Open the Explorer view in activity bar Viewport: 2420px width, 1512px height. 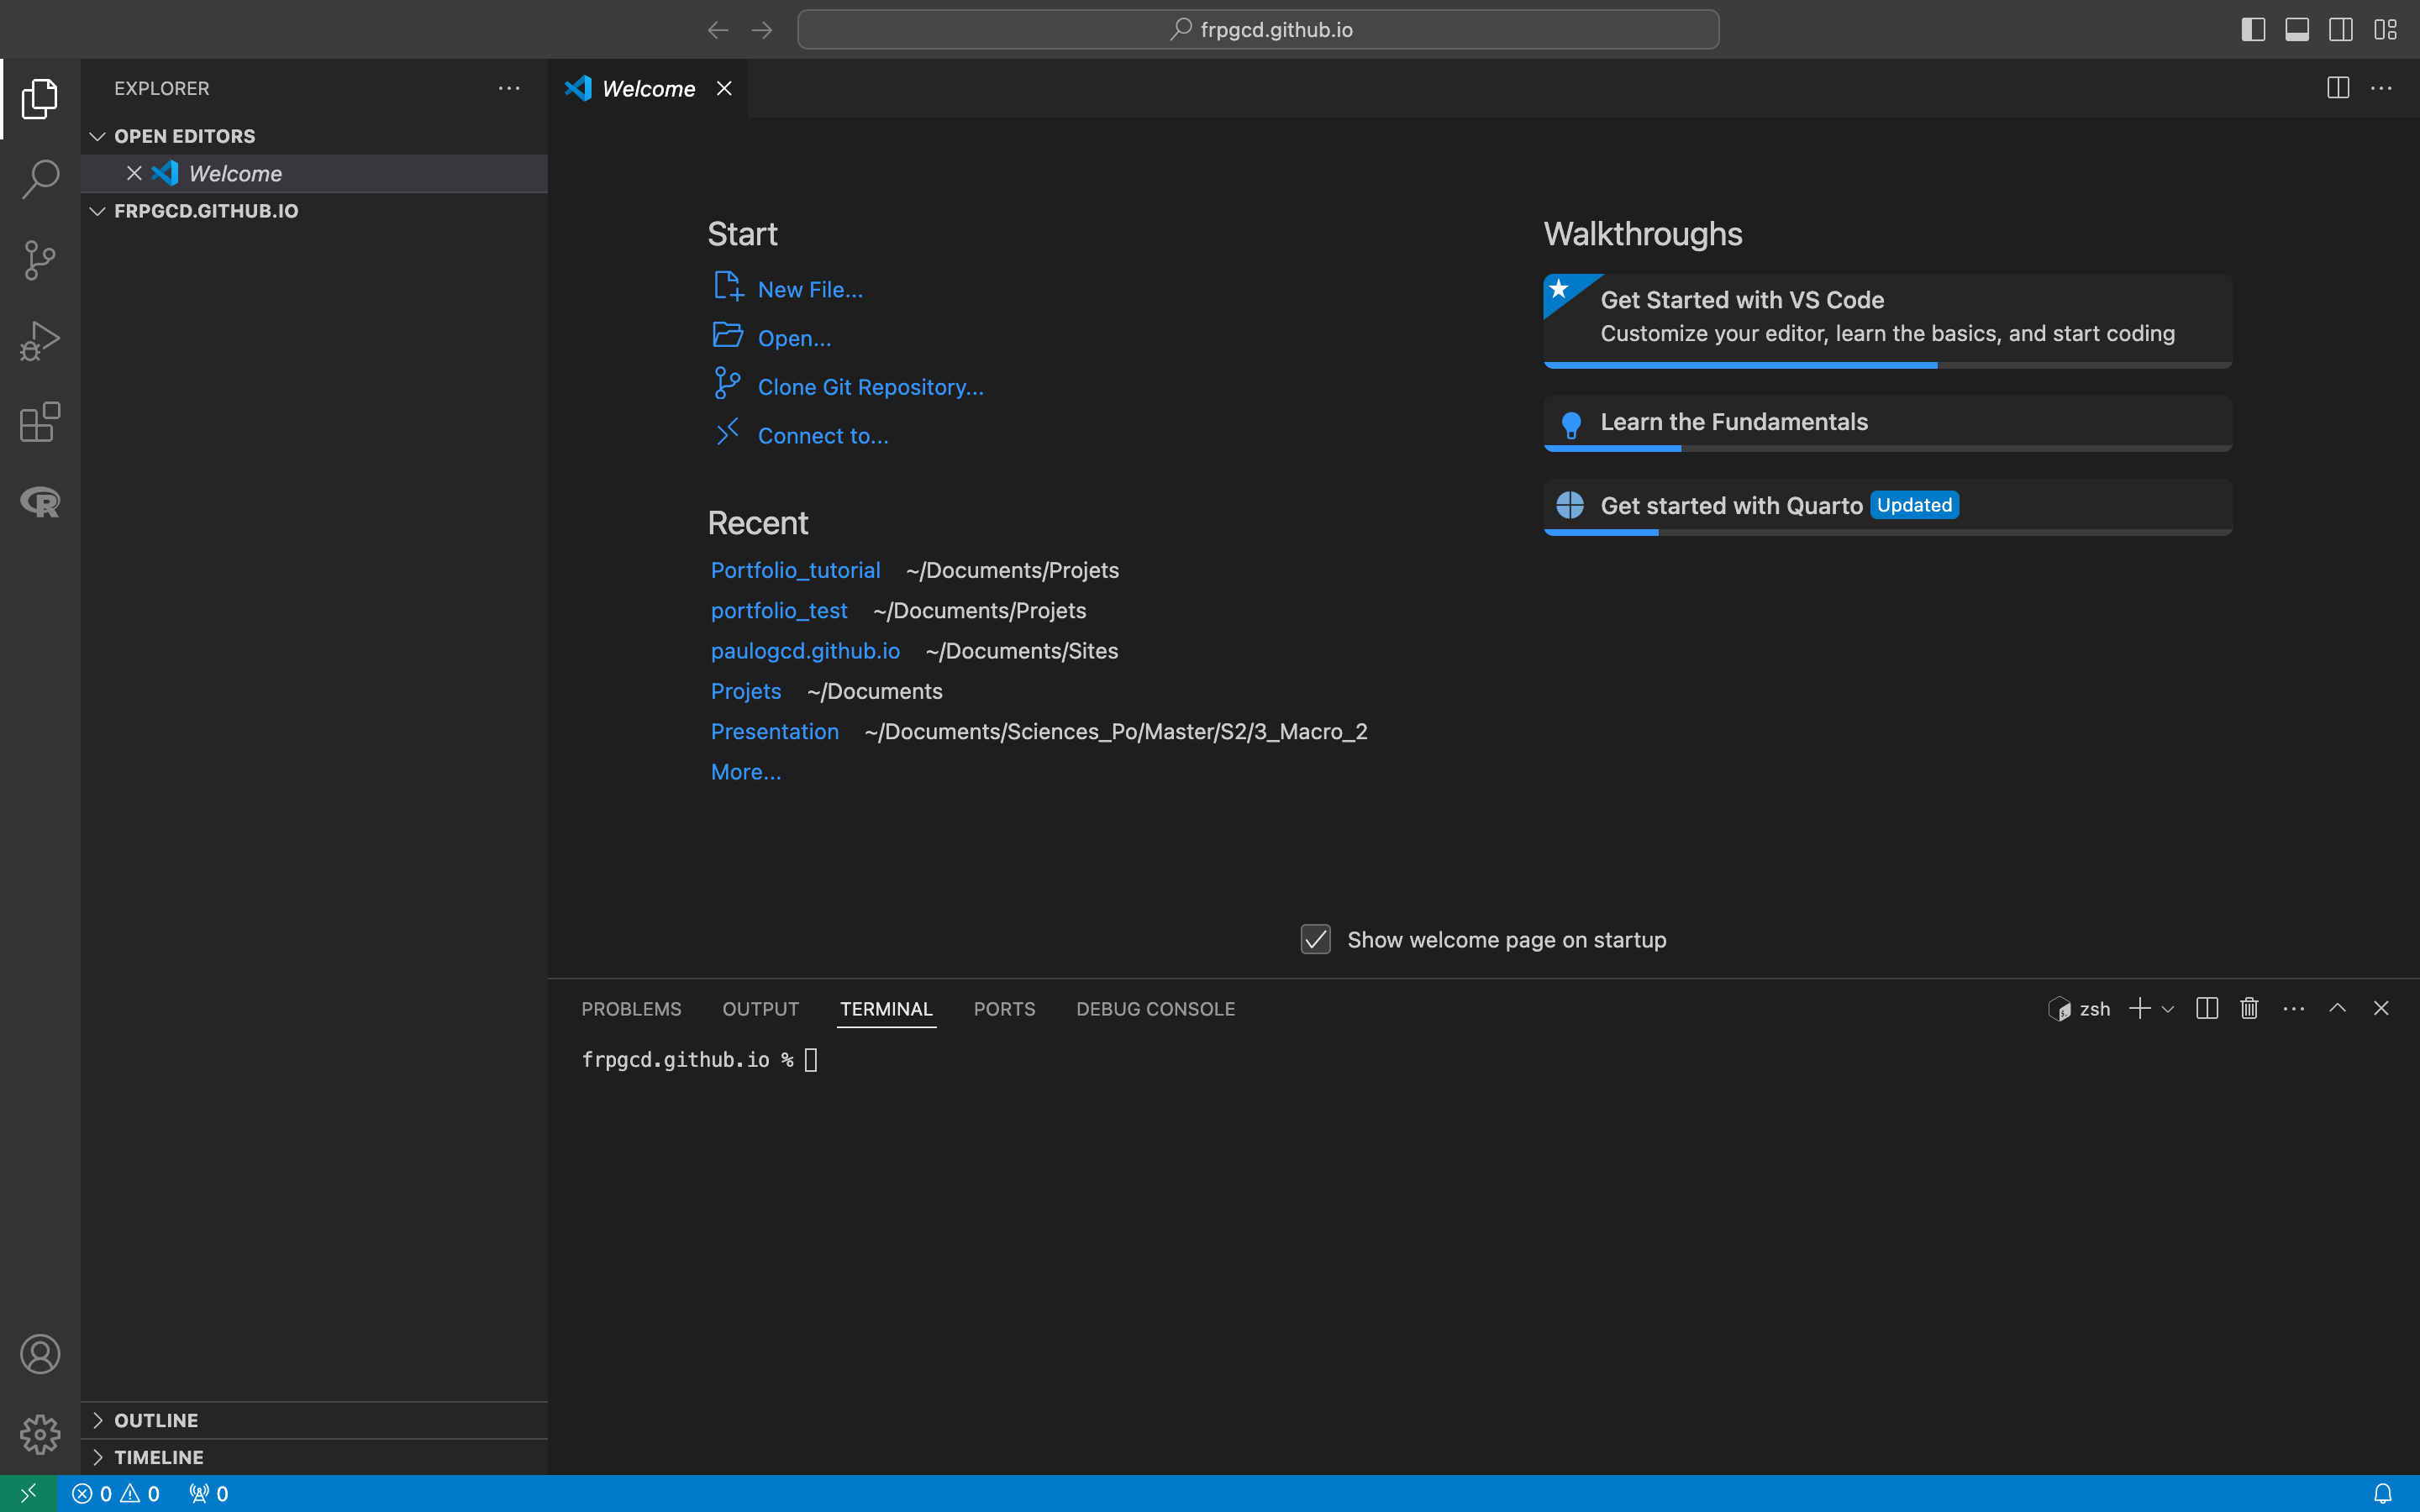[x=40, y=98]
